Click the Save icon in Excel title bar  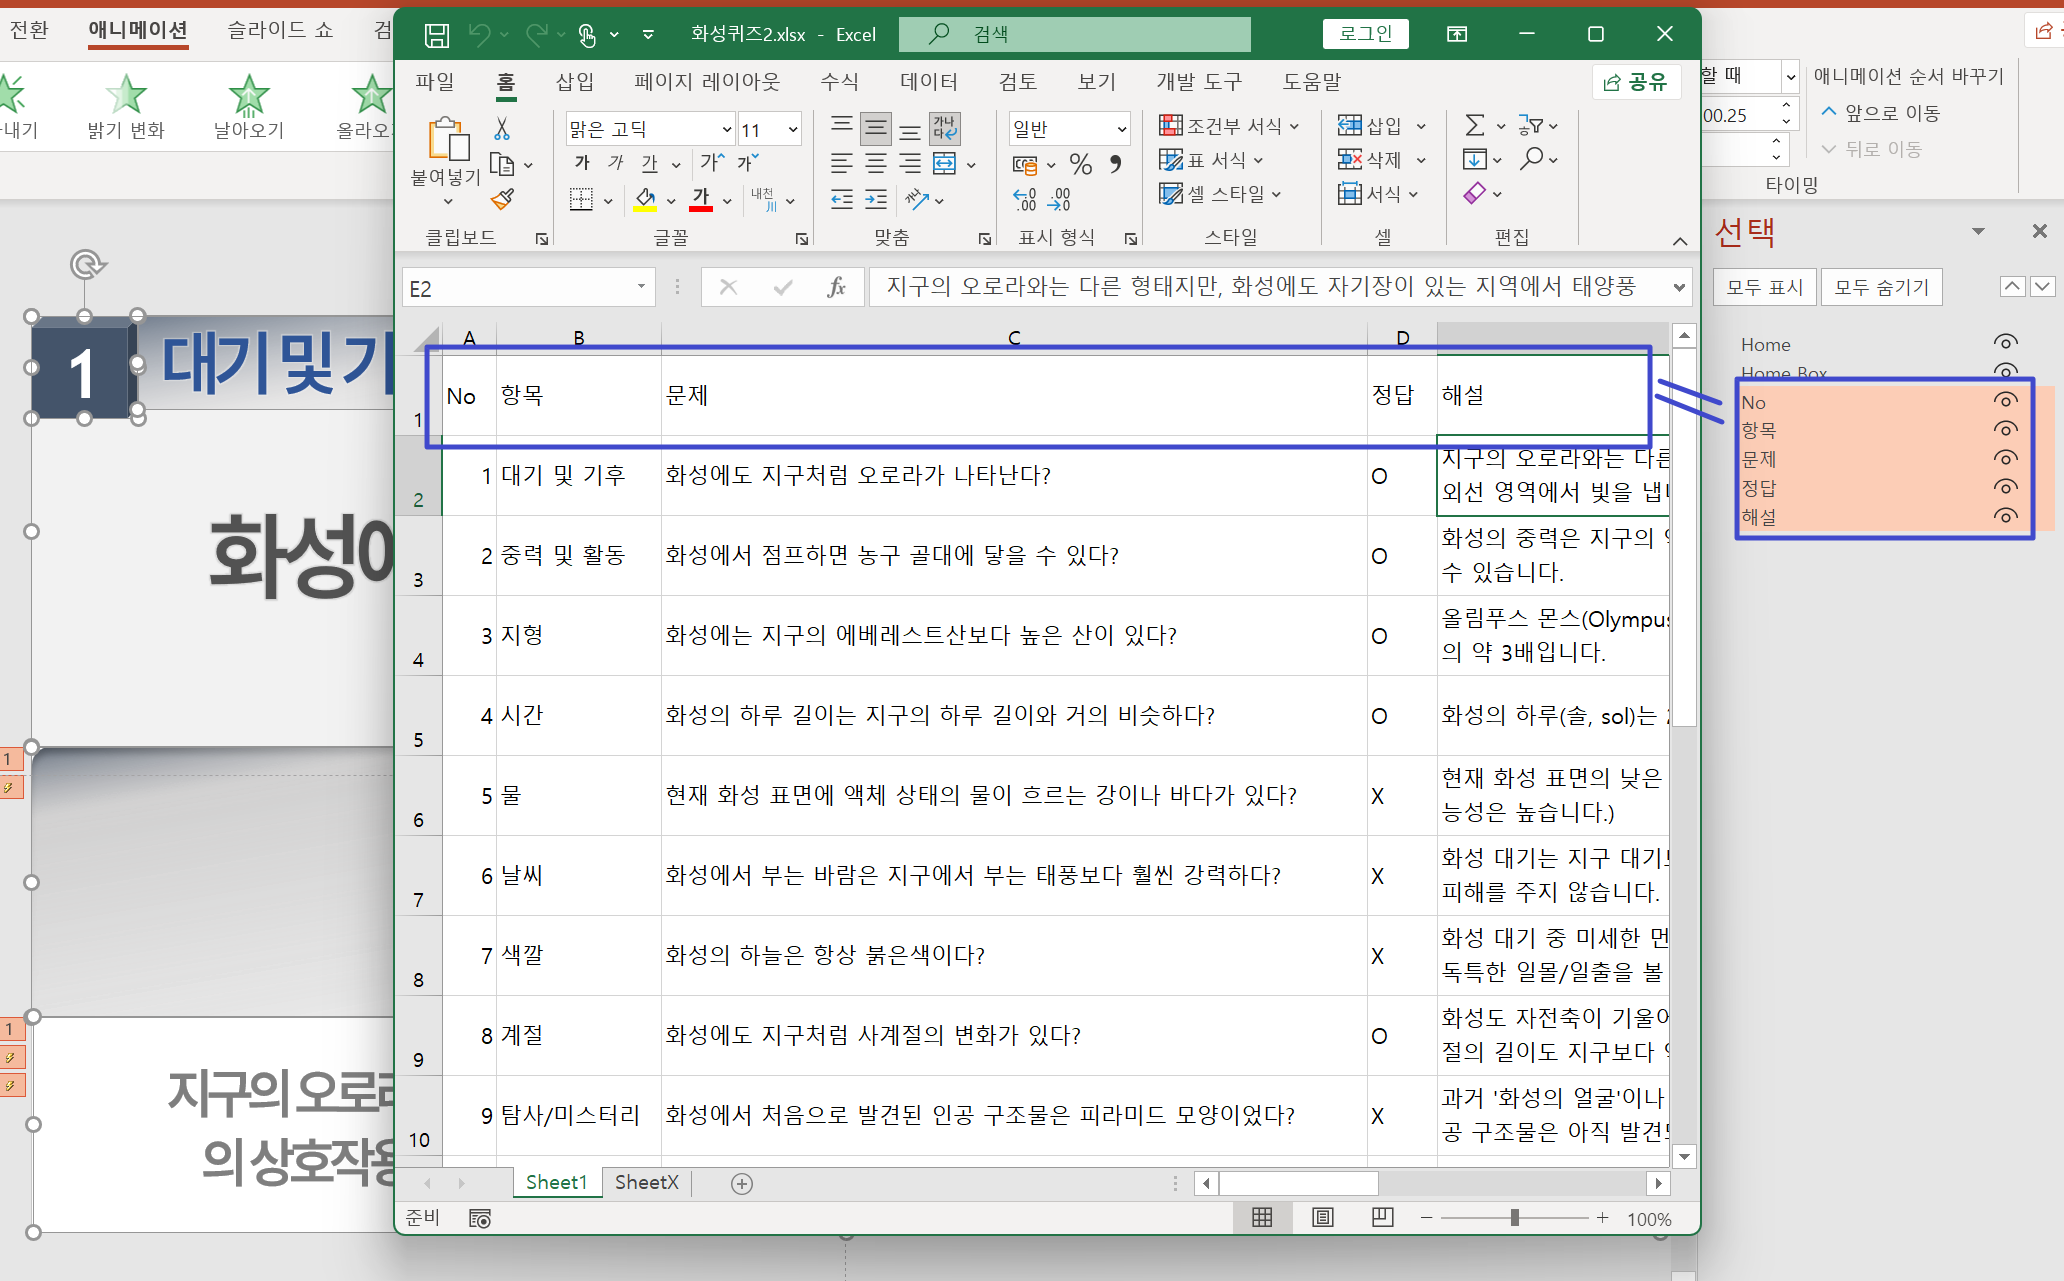[x=437, y=35]
